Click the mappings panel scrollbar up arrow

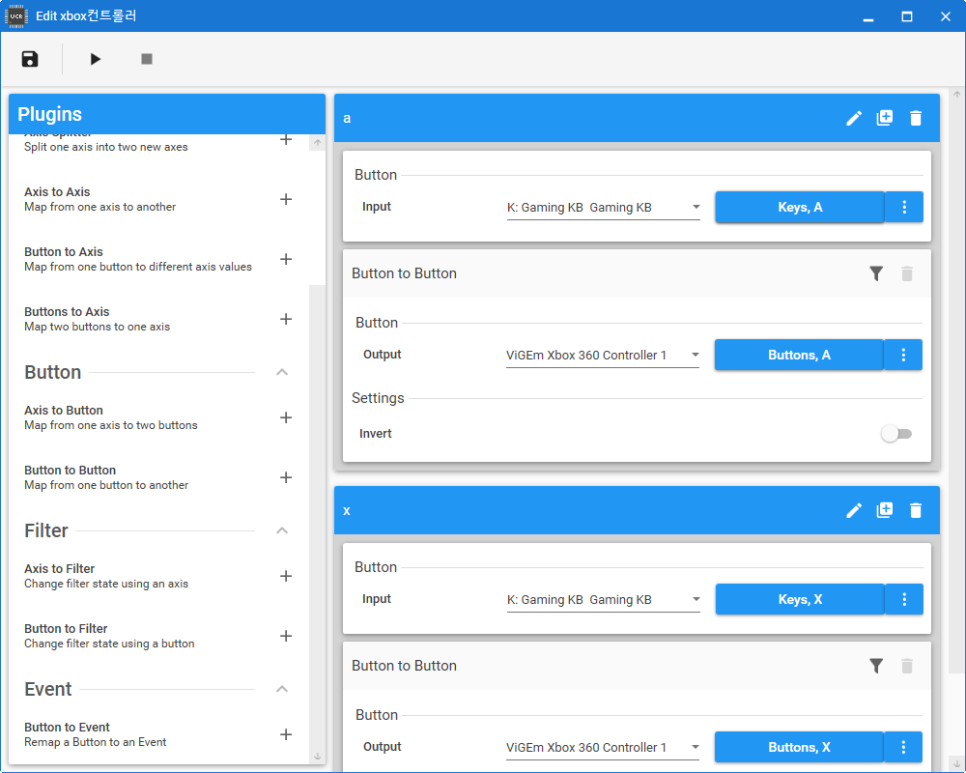(x=957, y=94)
